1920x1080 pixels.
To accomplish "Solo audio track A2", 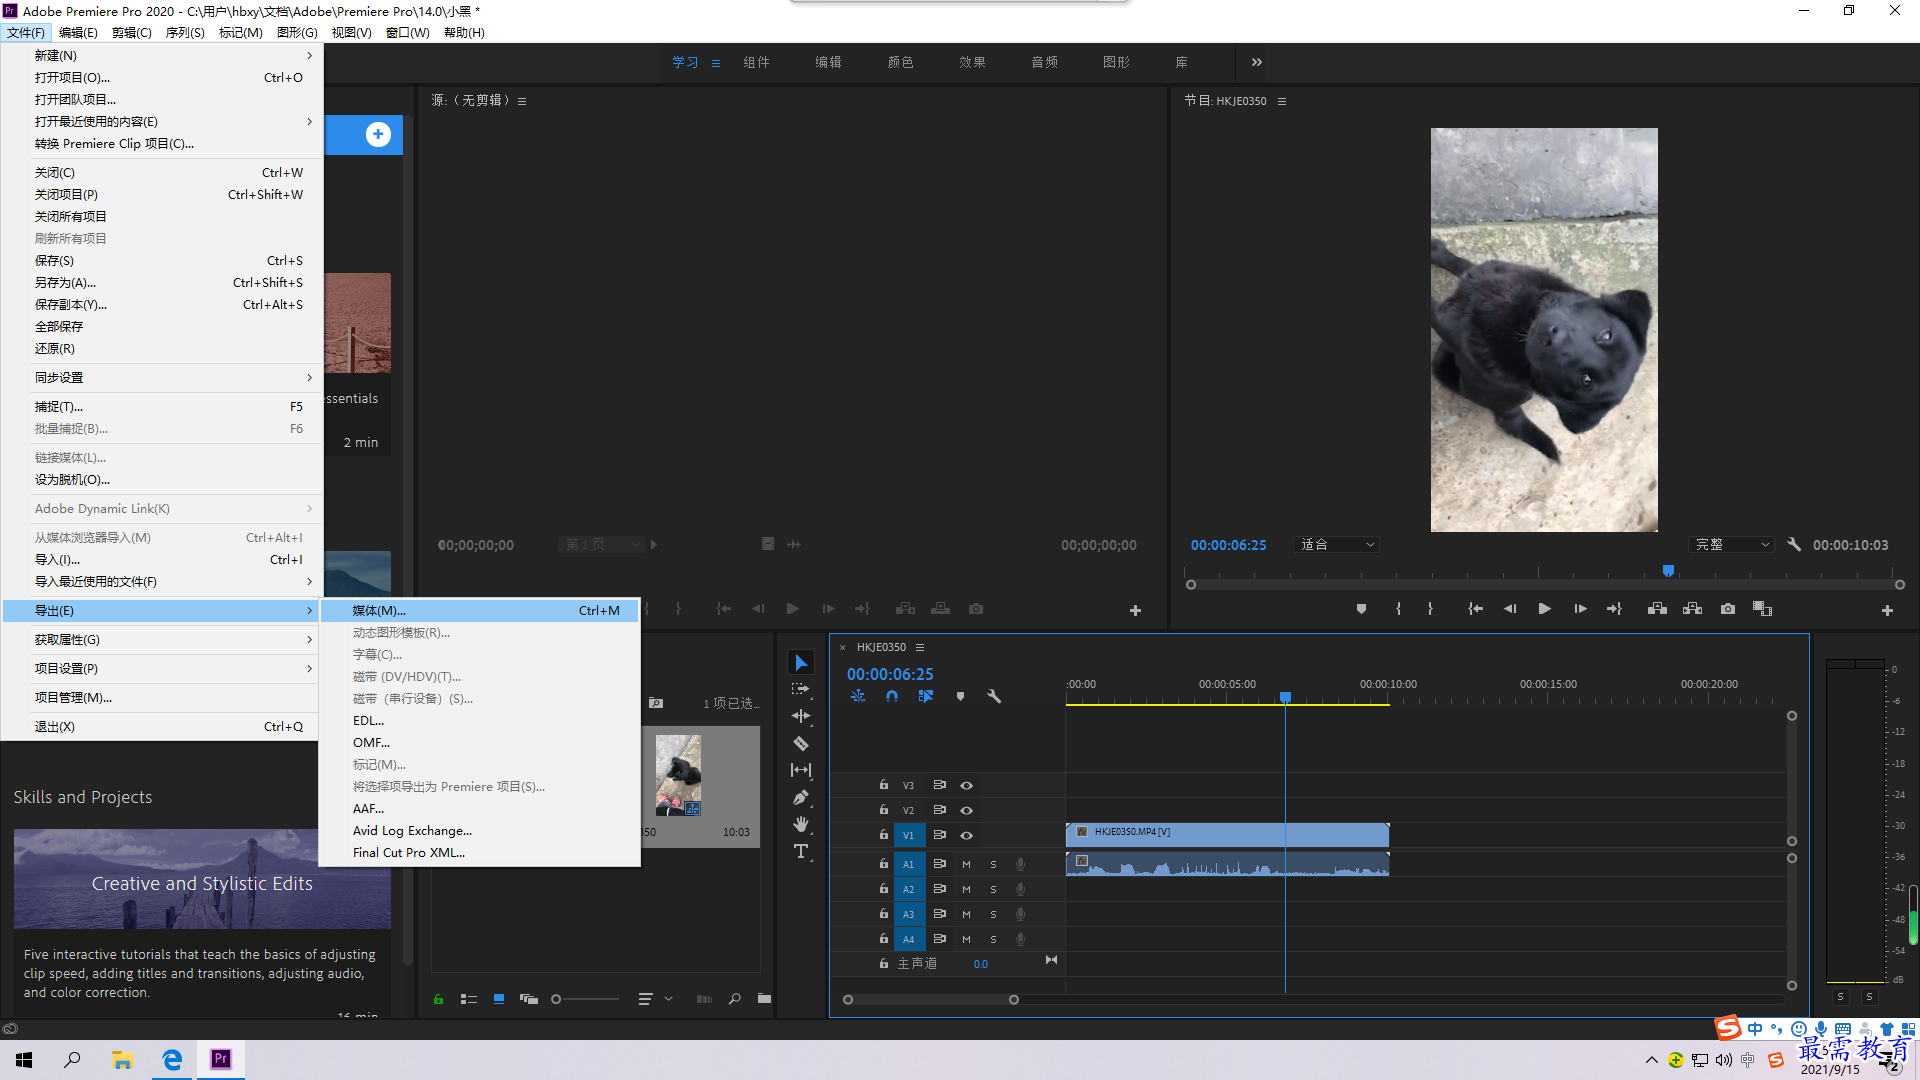I will tap(993, 889).
